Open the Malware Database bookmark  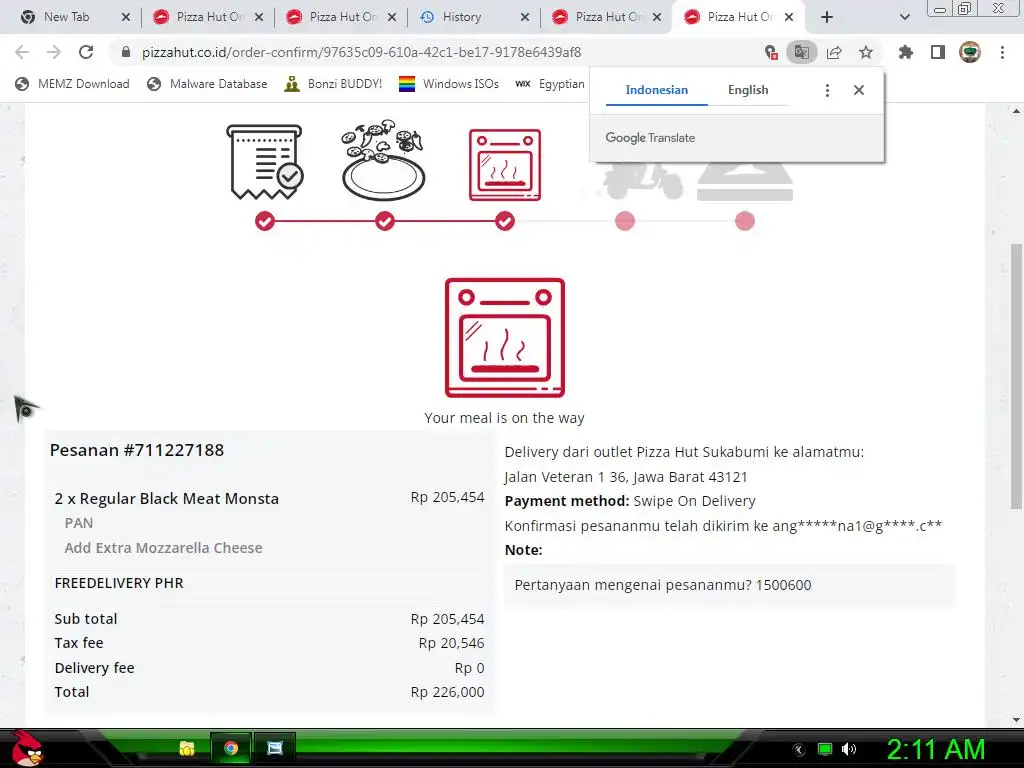click(x=207, y=84)
